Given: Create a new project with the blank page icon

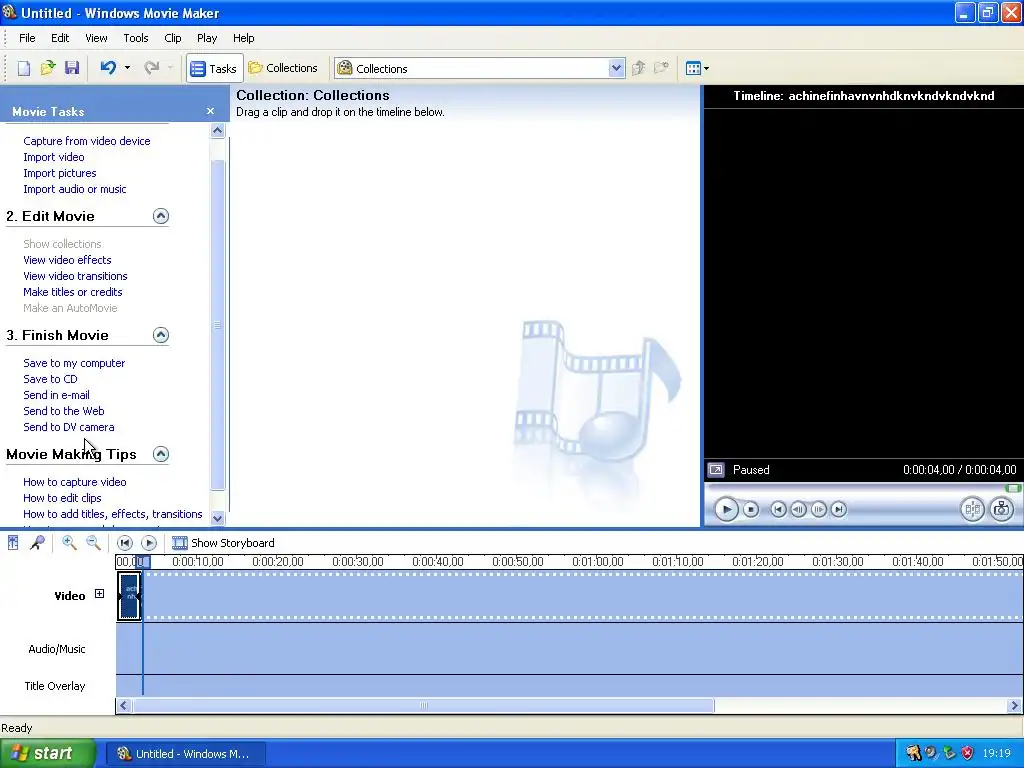Looking at the screenshot, I should pos(24,68).
